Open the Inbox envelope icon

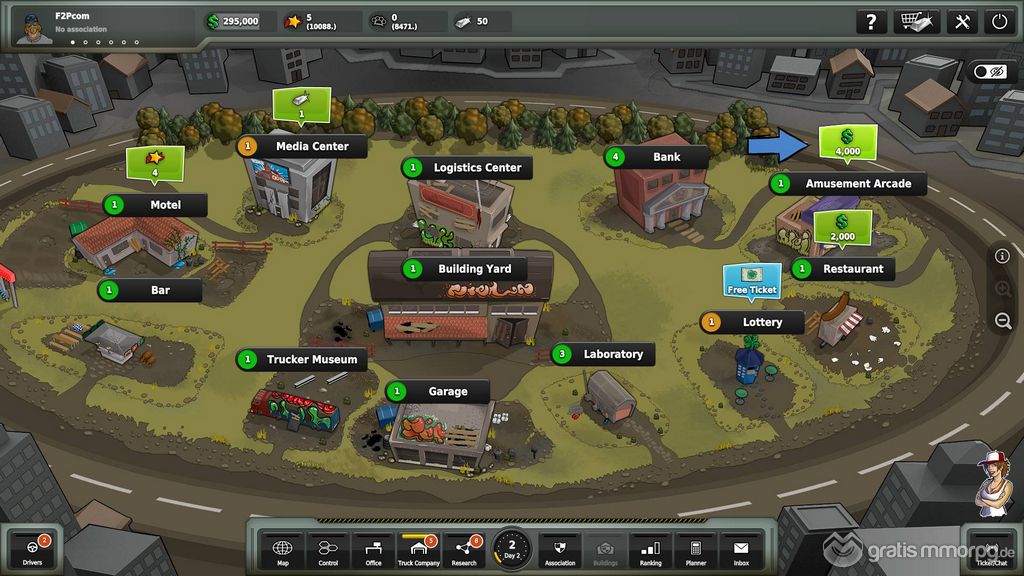click(x=741, y=551)
